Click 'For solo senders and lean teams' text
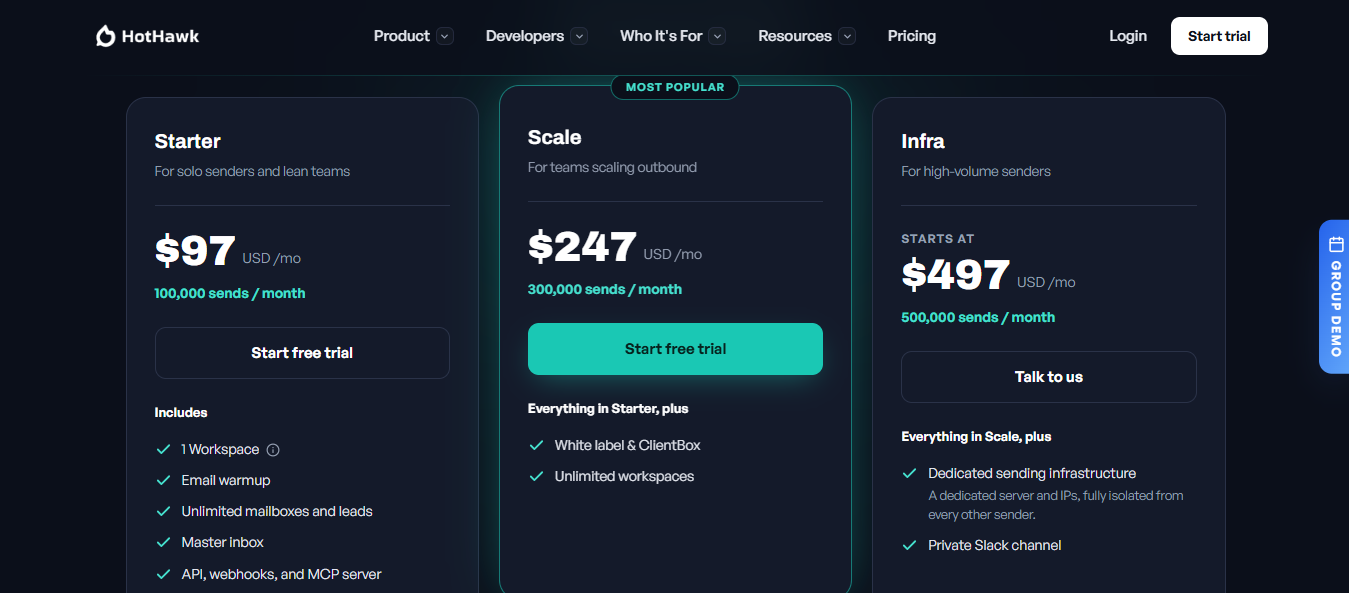 [252, 171]
